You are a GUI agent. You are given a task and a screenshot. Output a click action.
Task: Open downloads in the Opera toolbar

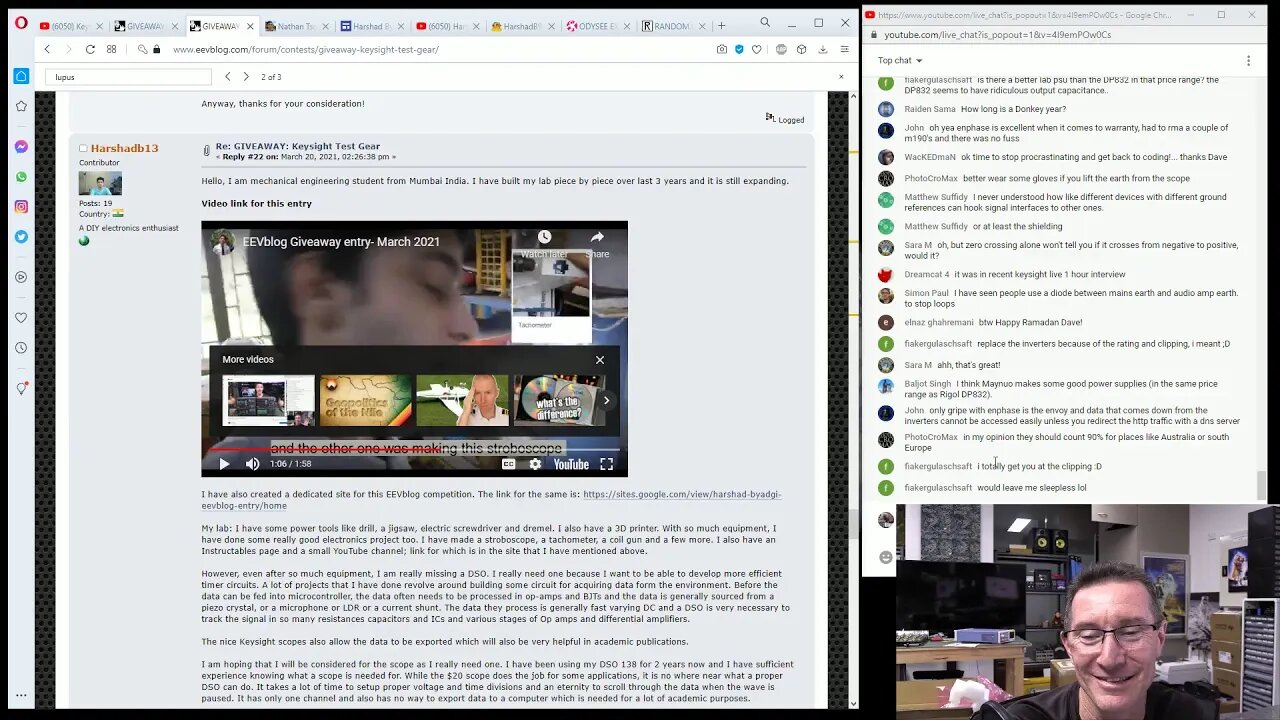tap(823, 49)
